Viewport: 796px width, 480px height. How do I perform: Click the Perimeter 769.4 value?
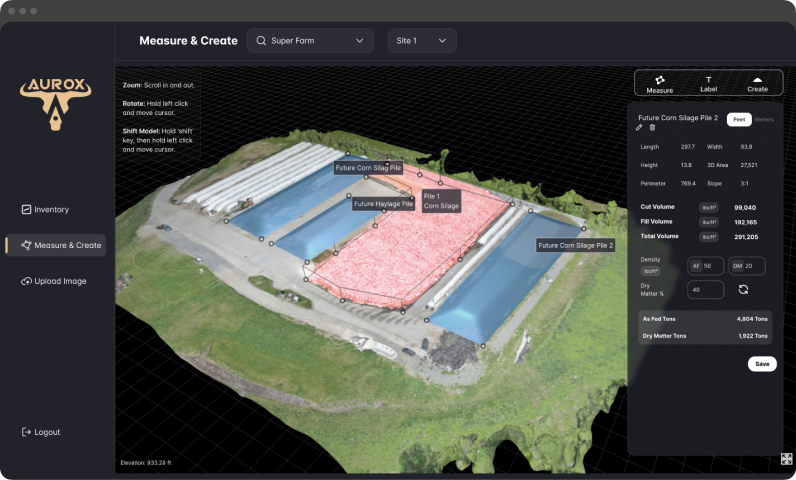(x=688, y=183)
